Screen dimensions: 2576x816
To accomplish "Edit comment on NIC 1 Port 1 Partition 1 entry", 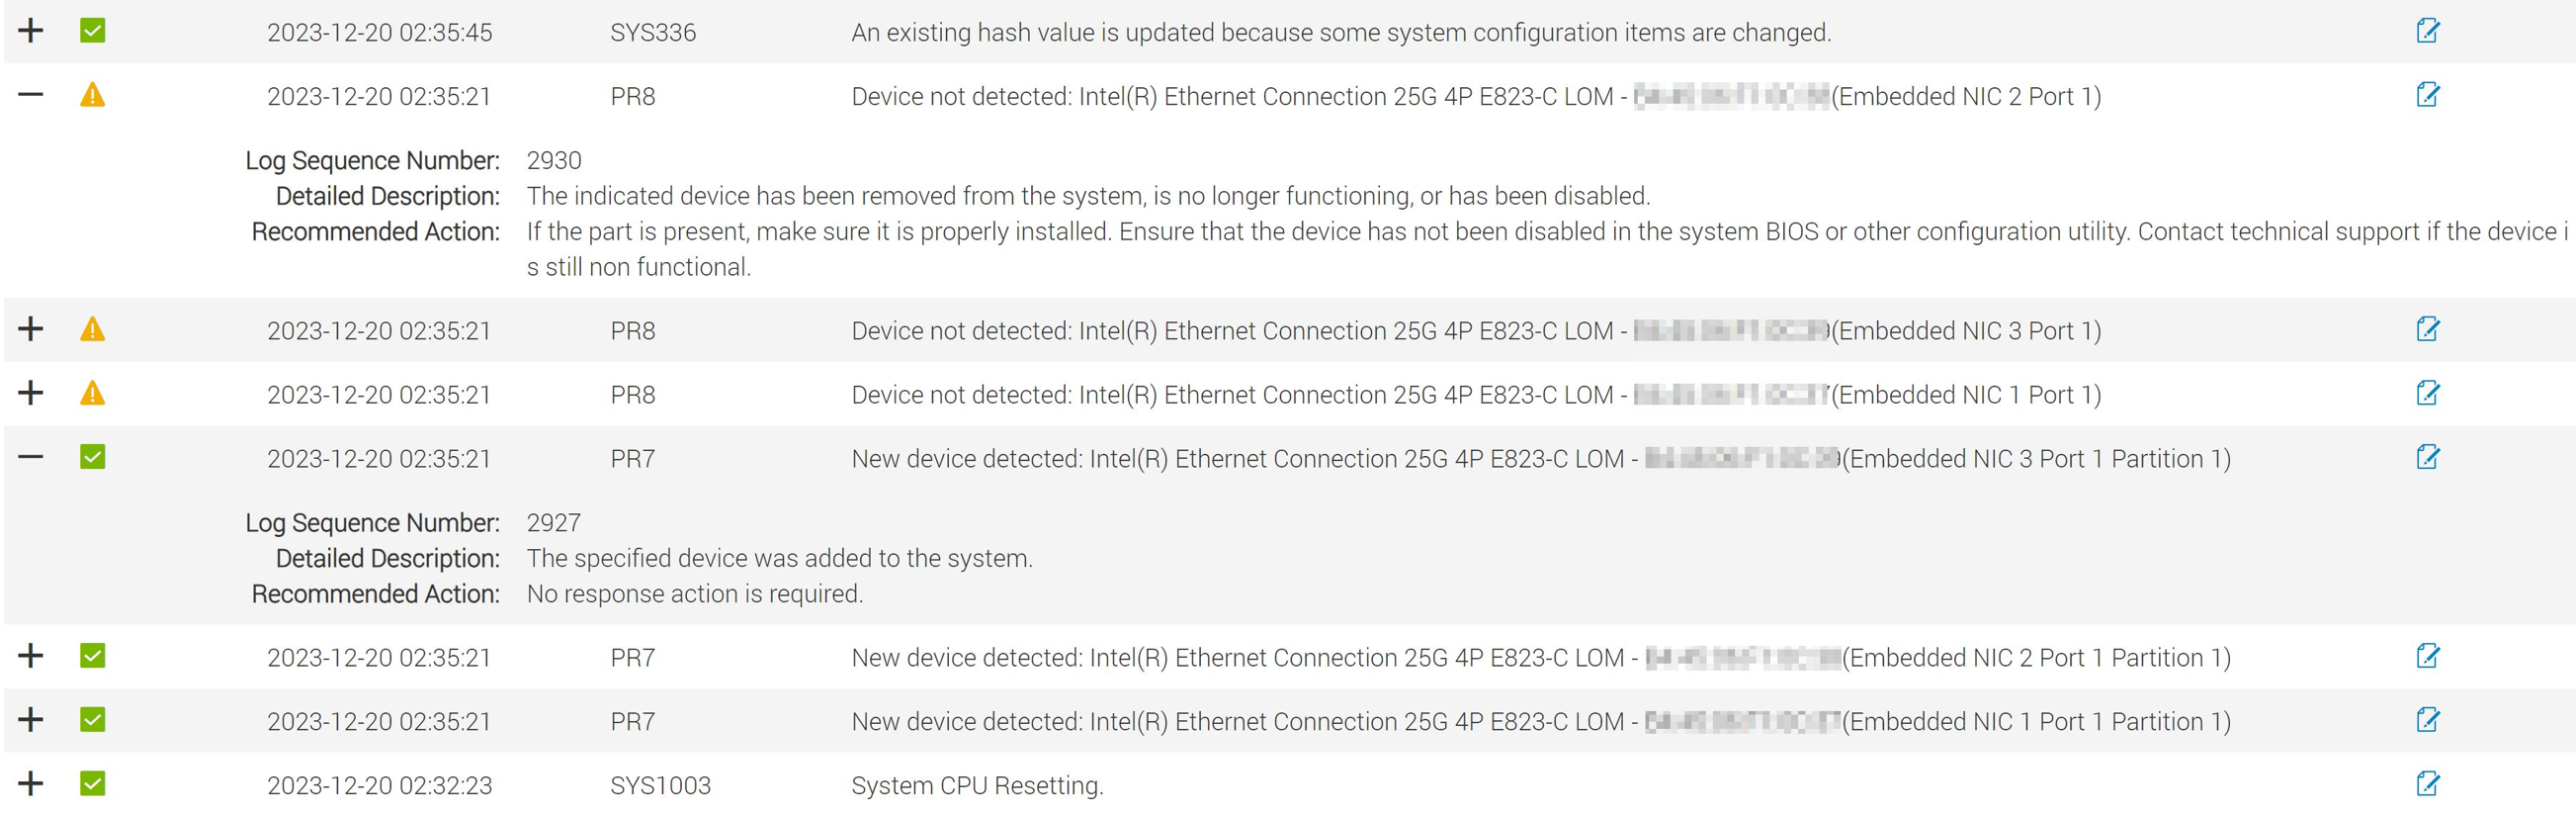I will coord(2427,720).
